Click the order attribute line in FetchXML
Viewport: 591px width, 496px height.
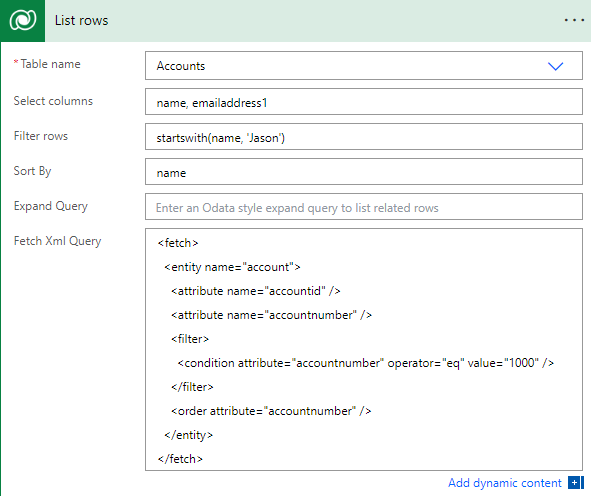(271, 411)
